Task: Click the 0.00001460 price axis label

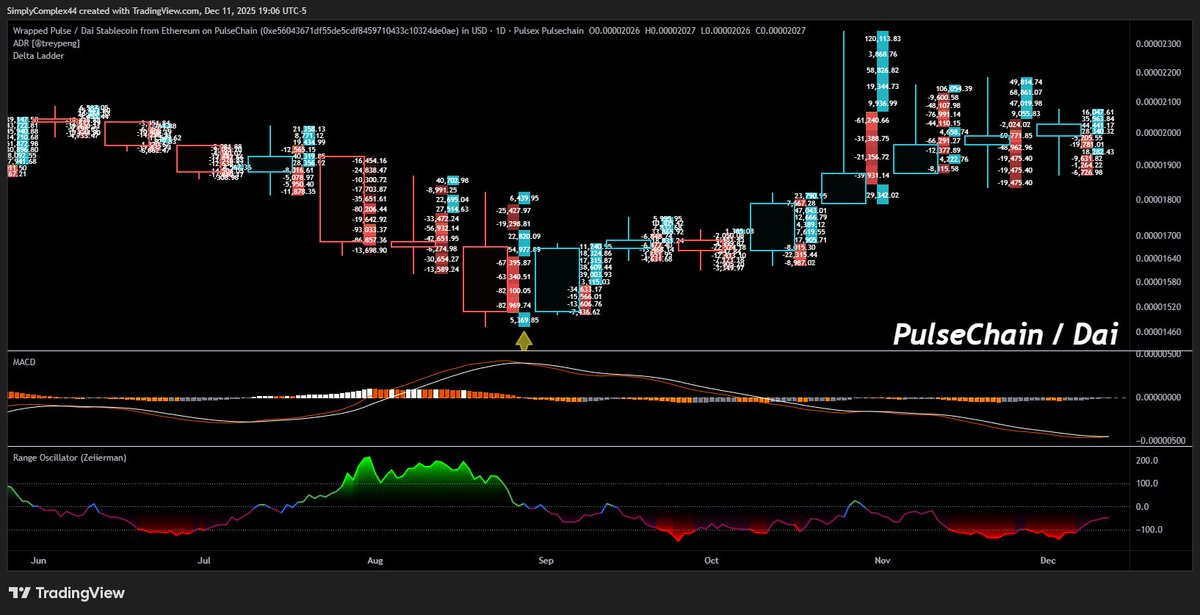Action: click(1160, 331)
